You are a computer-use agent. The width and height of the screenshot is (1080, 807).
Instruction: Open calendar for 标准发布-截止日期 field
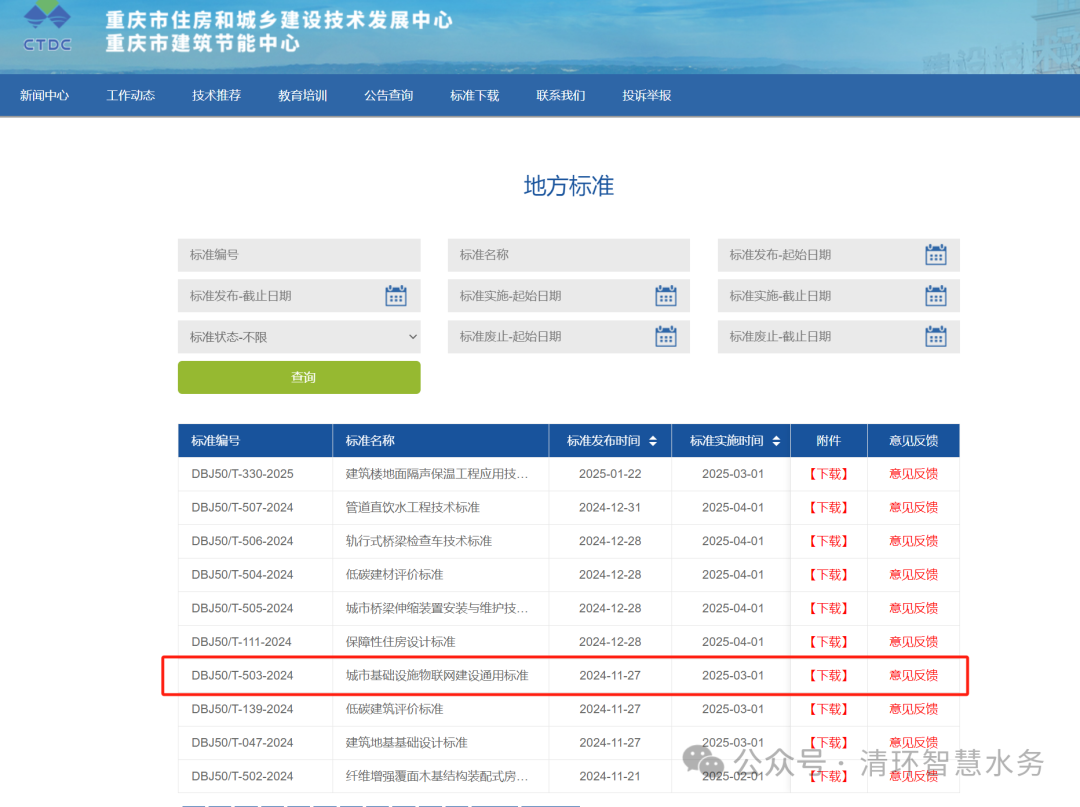pos(396,296)
